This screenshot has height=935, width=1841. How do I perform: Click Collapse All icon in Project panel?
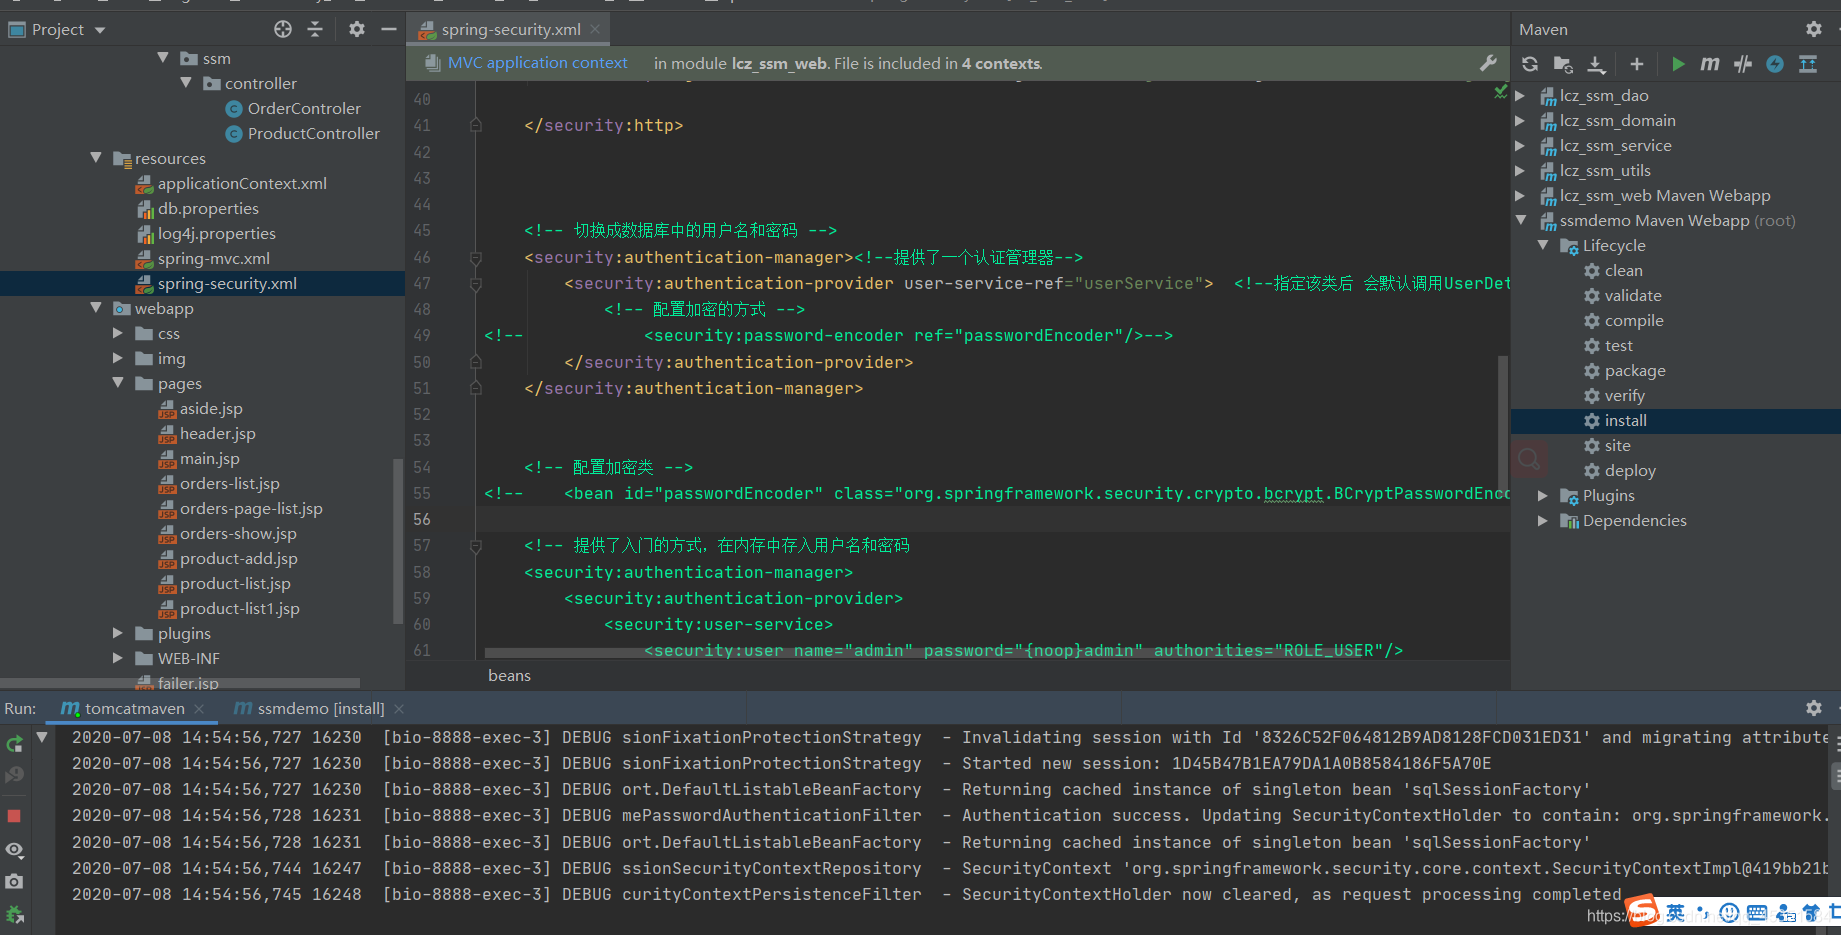click(x=315, y=29)
